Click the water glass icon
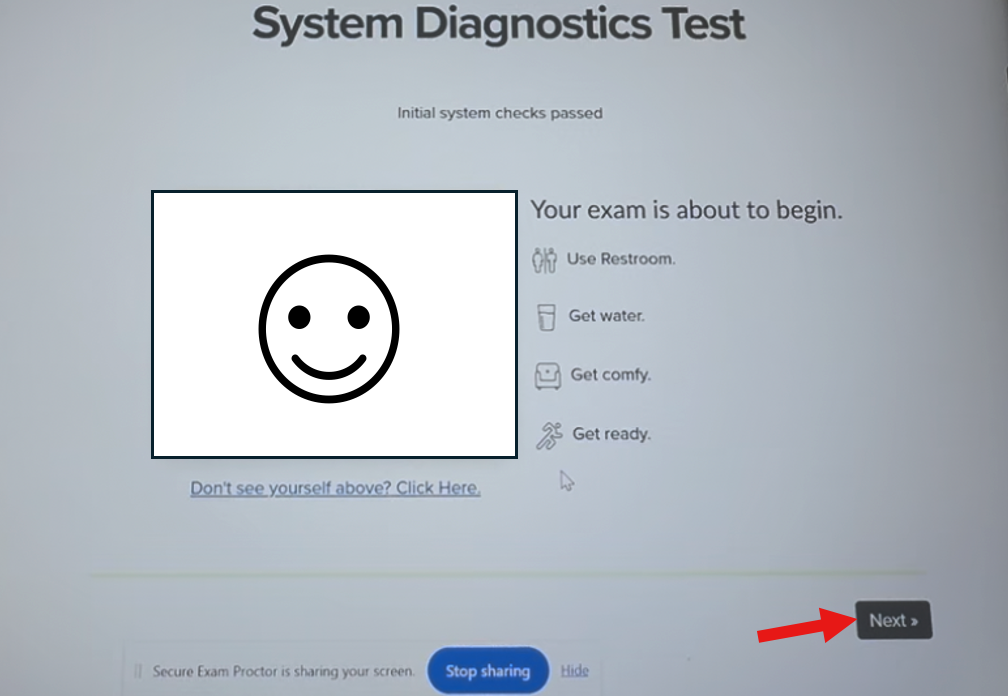 point(546,317)
